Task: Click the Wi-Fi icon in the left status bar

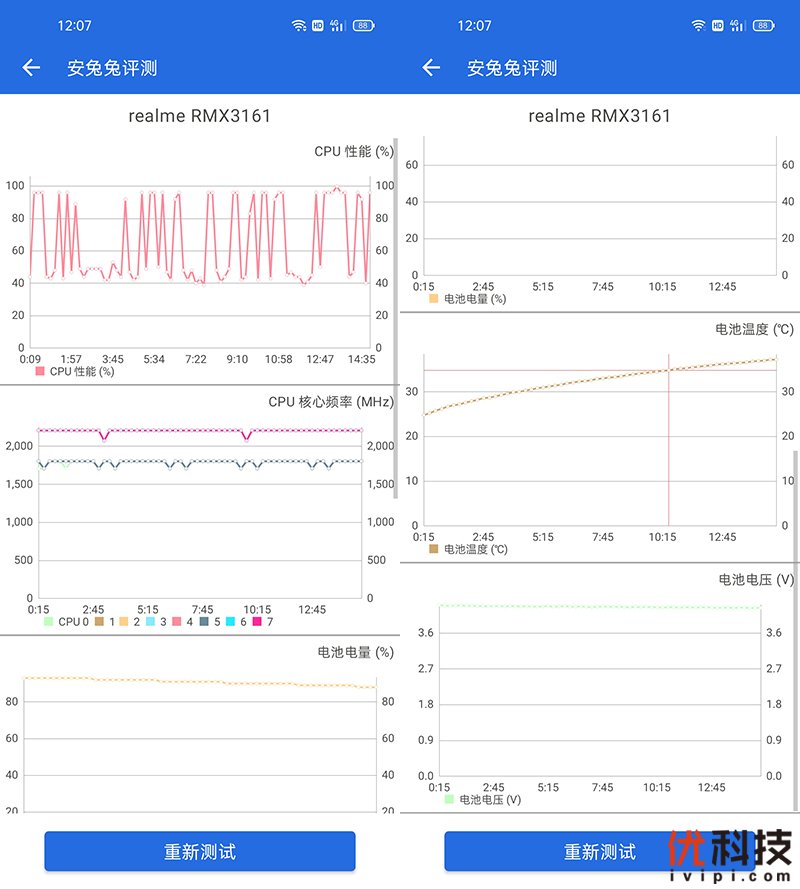Action: click(x=299, y=25)
